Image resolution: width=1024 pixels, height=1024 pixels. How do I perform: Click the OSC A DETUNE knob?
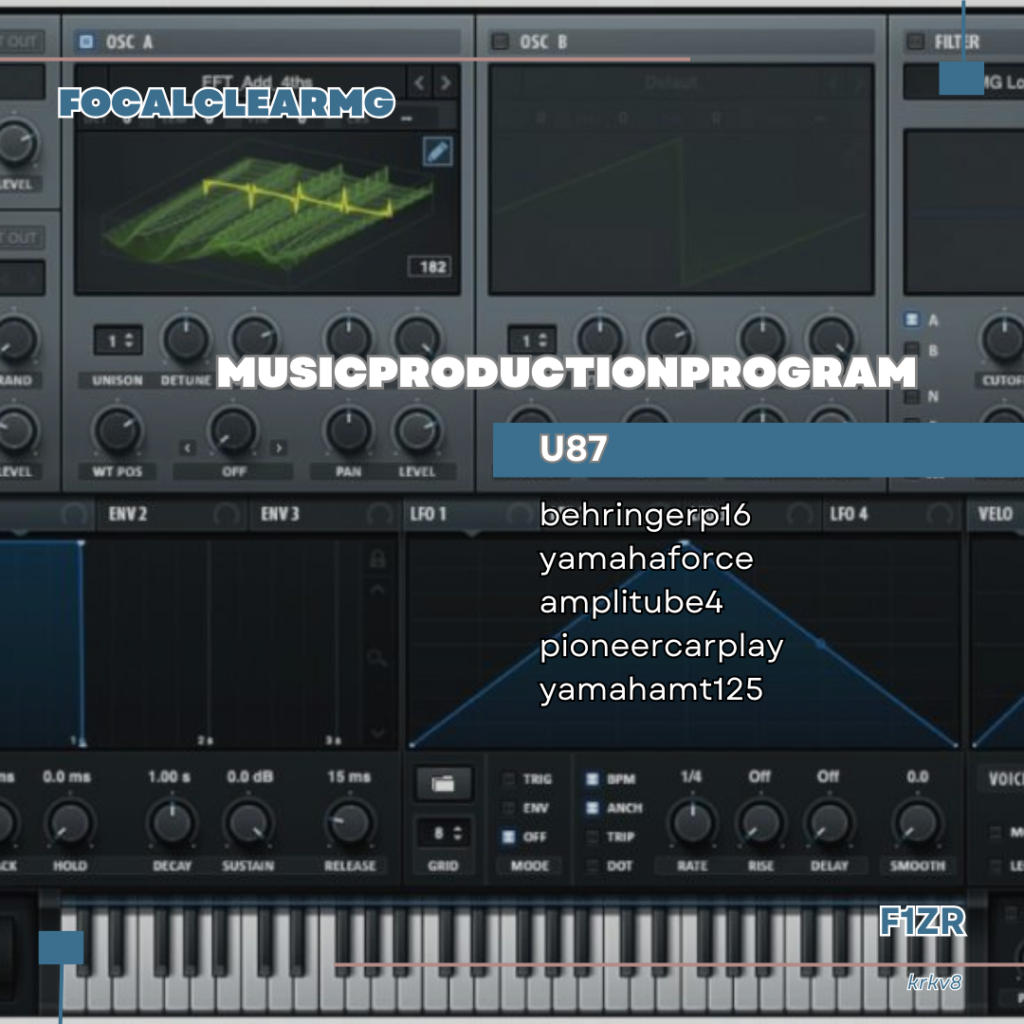tap(186, 340)
